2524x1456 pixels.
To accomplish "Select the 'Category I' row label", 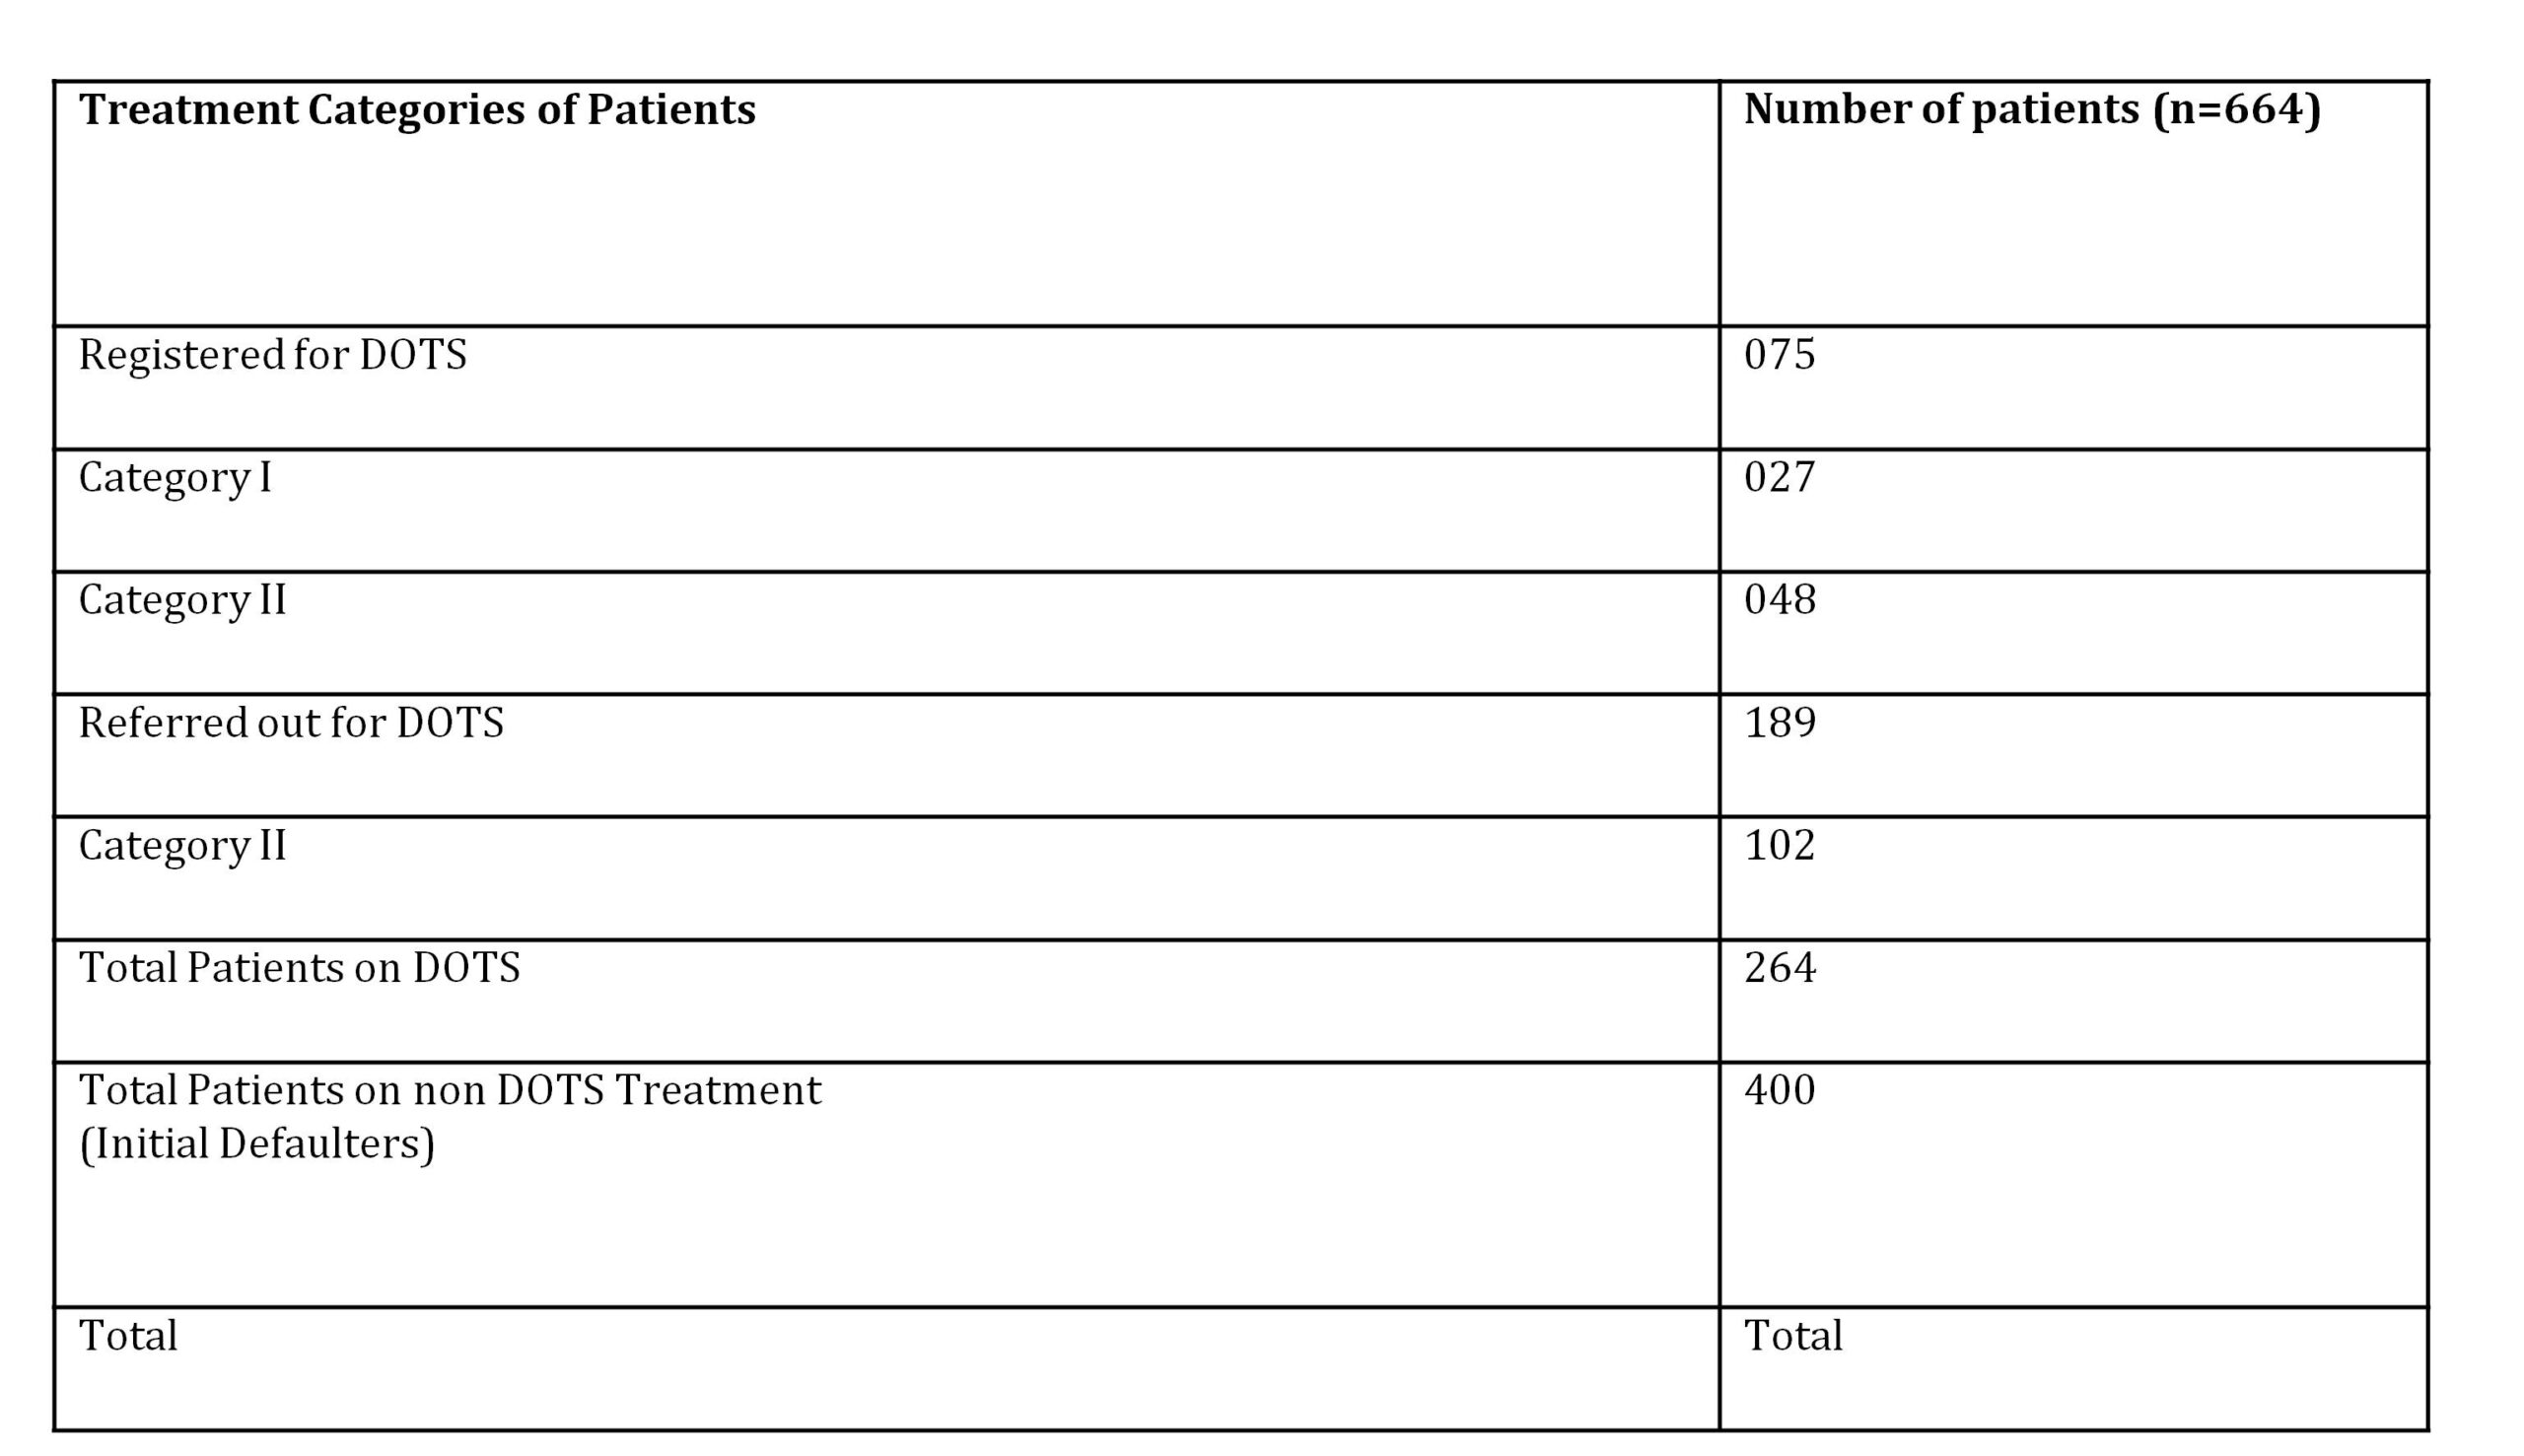I will (175, 478).
